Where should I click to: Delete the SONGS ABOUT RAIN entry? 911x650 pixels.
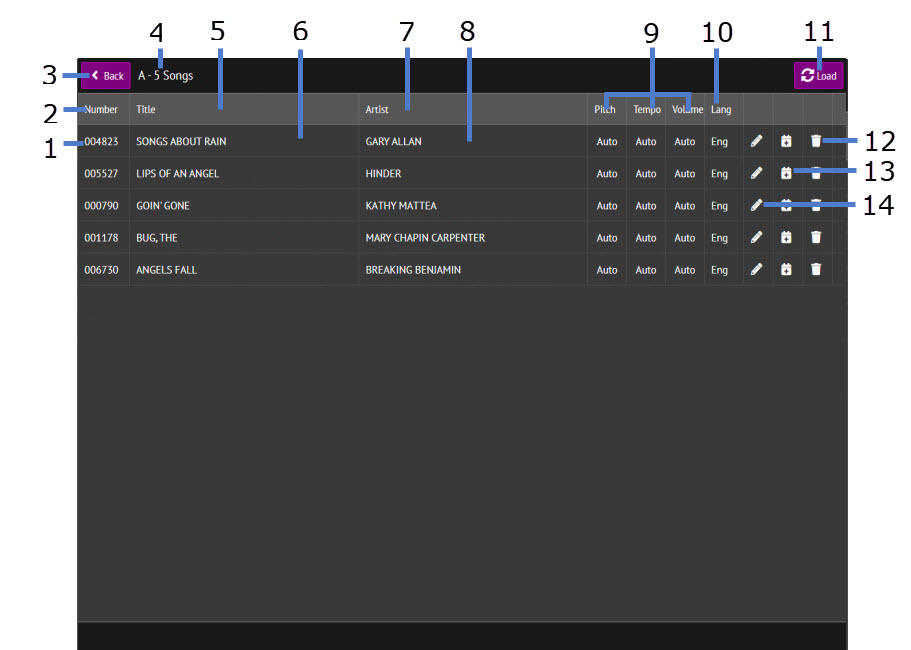click(816, 142)
